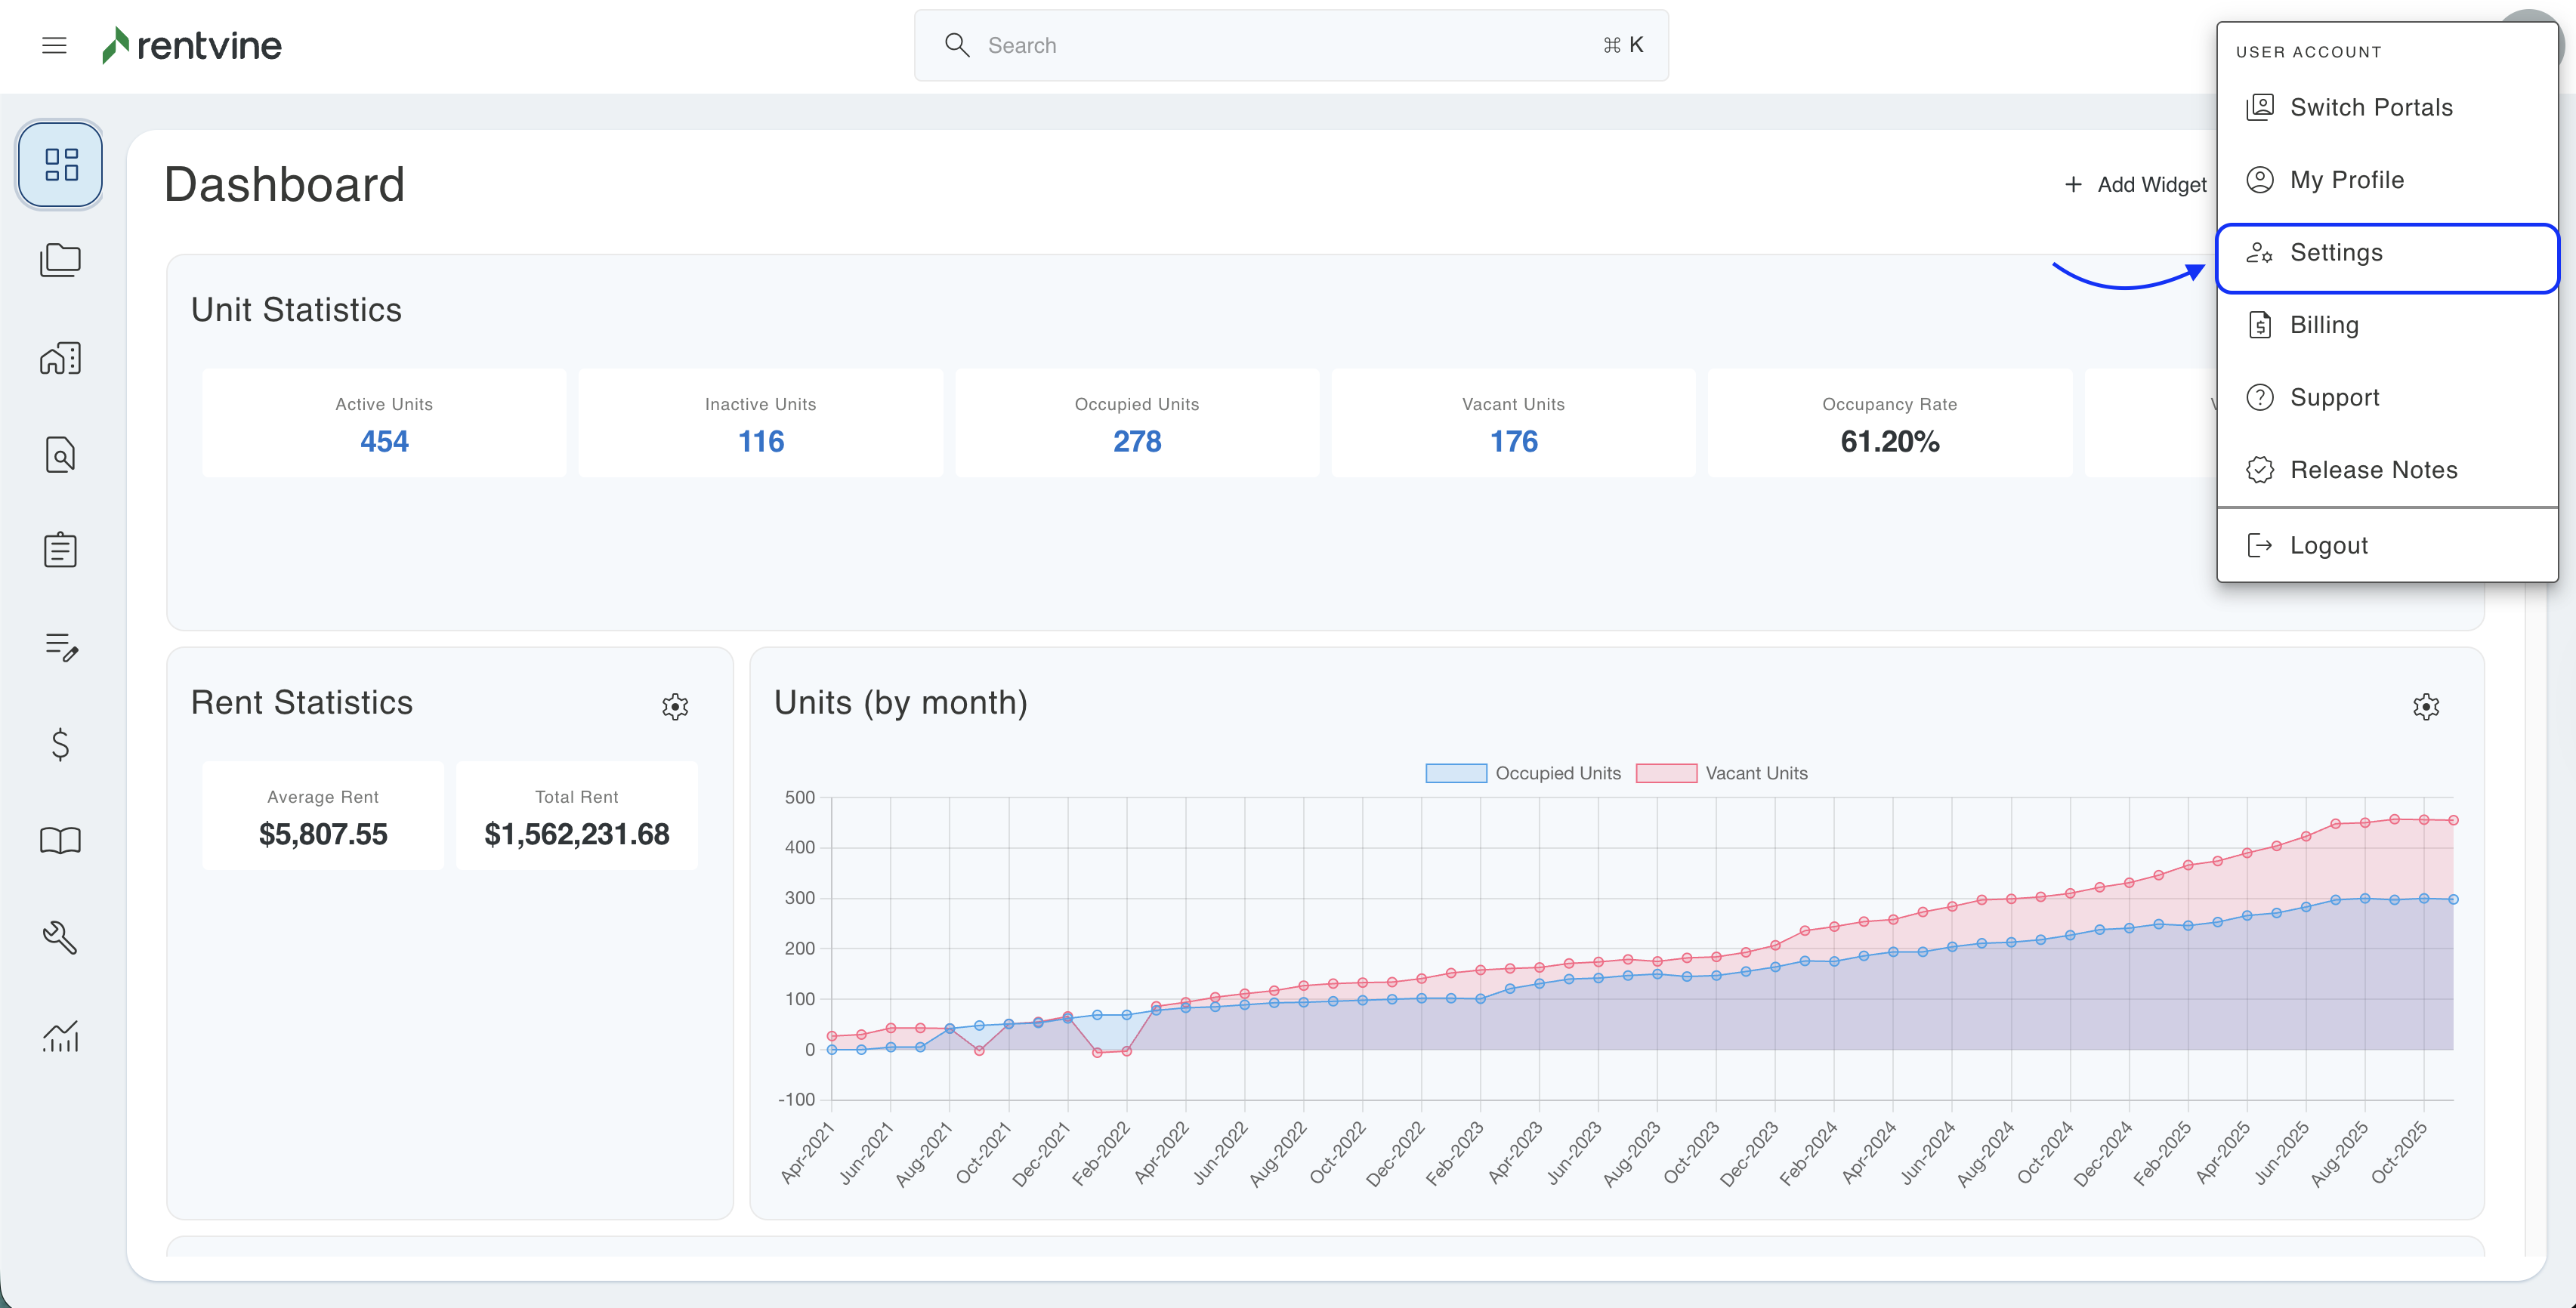
Task: Toggle Occupied Units legend series
Action: click(1523, 773)
